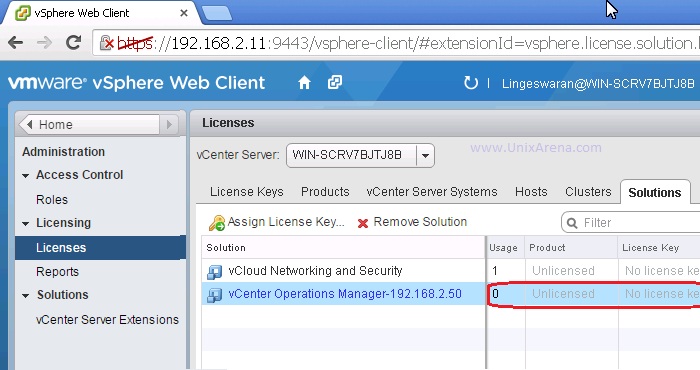The image size is (700, 370).
Task: Click the vCloud Networking and Security solution icon
Action: point(215,271)
